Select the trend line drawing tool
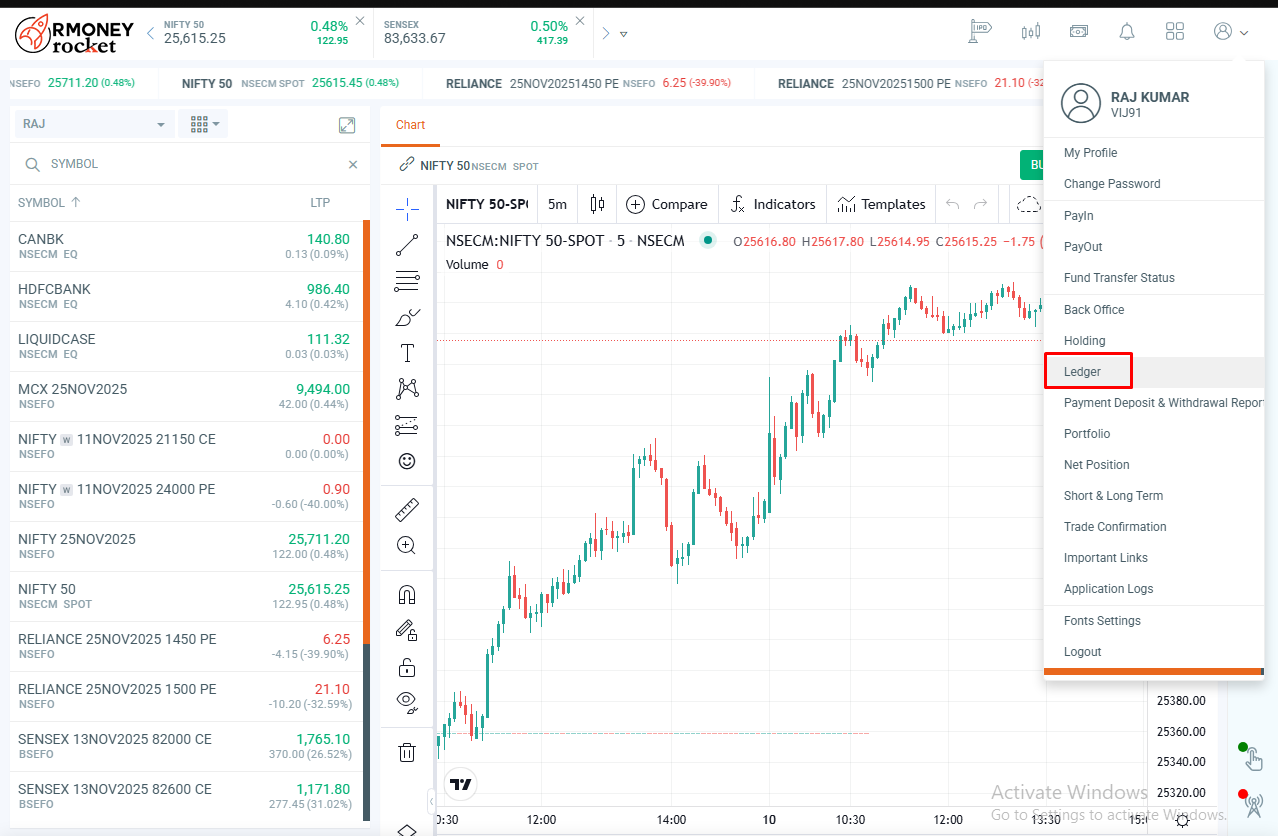This screenshot has width=1278, height=836. point(407,245)
